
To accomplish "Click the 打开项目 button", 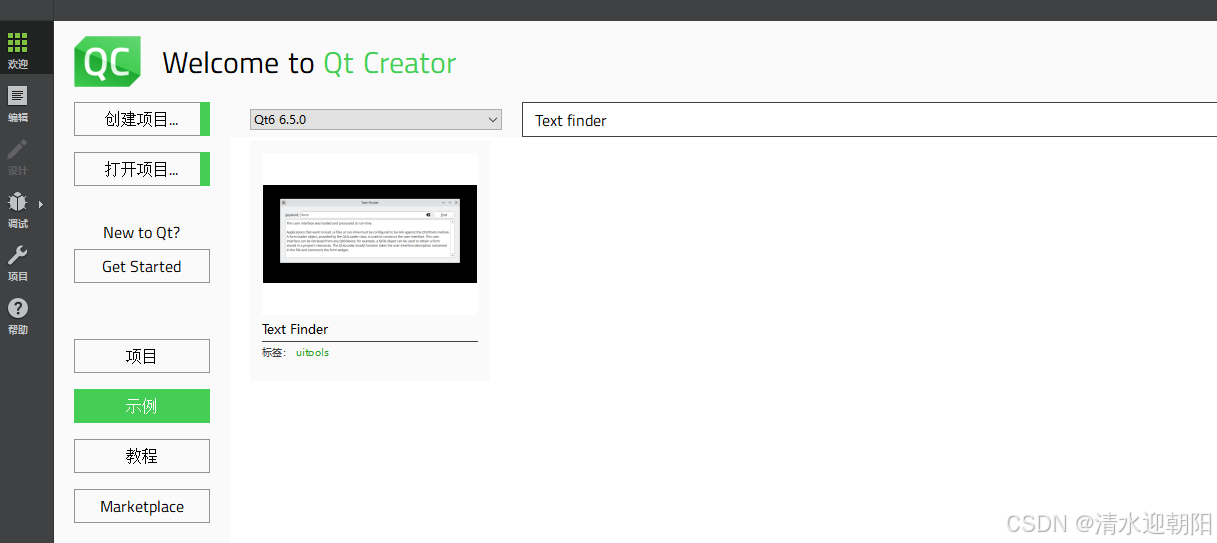I will tap(142, 169).
